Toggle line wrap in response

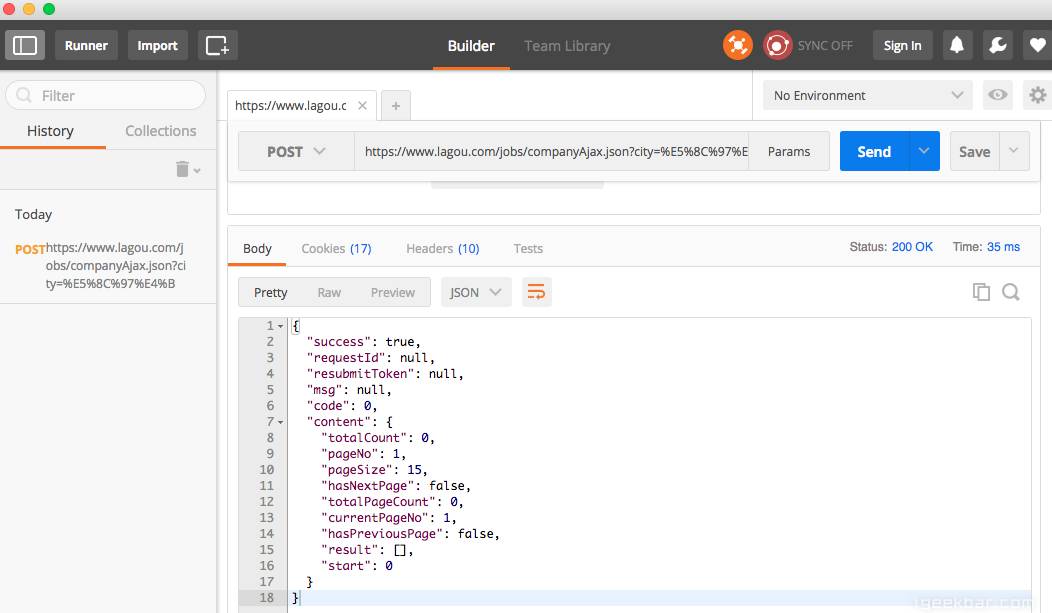click(x=536, y=292)
